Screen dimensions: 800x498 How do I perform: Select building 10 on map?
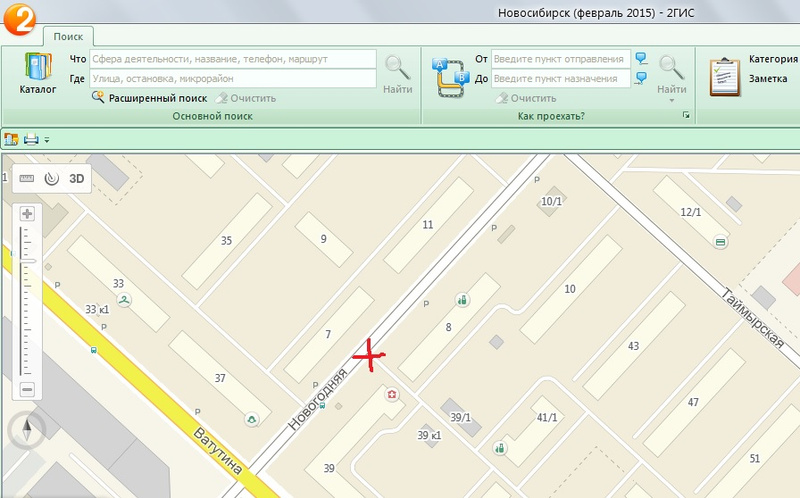pos(570,289)
